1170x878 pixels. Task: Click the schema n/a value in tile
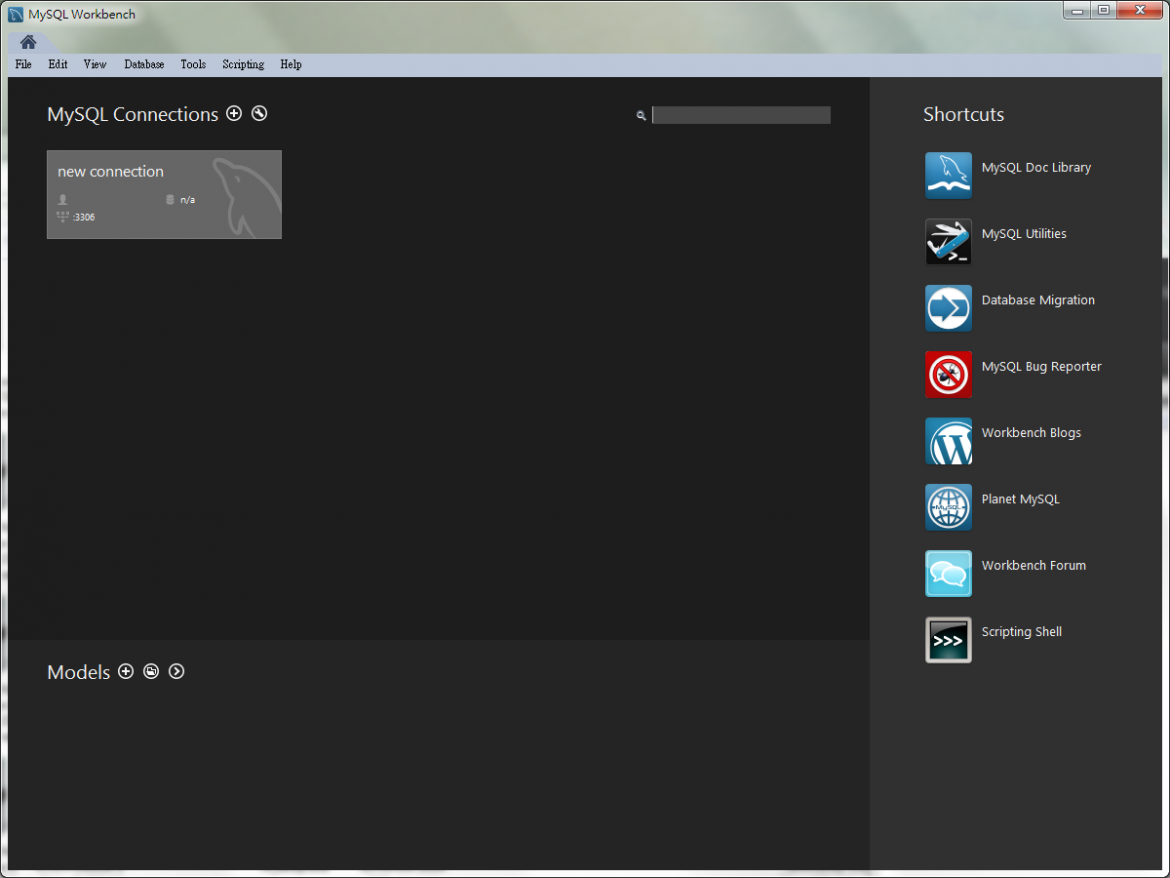point(187,200)
